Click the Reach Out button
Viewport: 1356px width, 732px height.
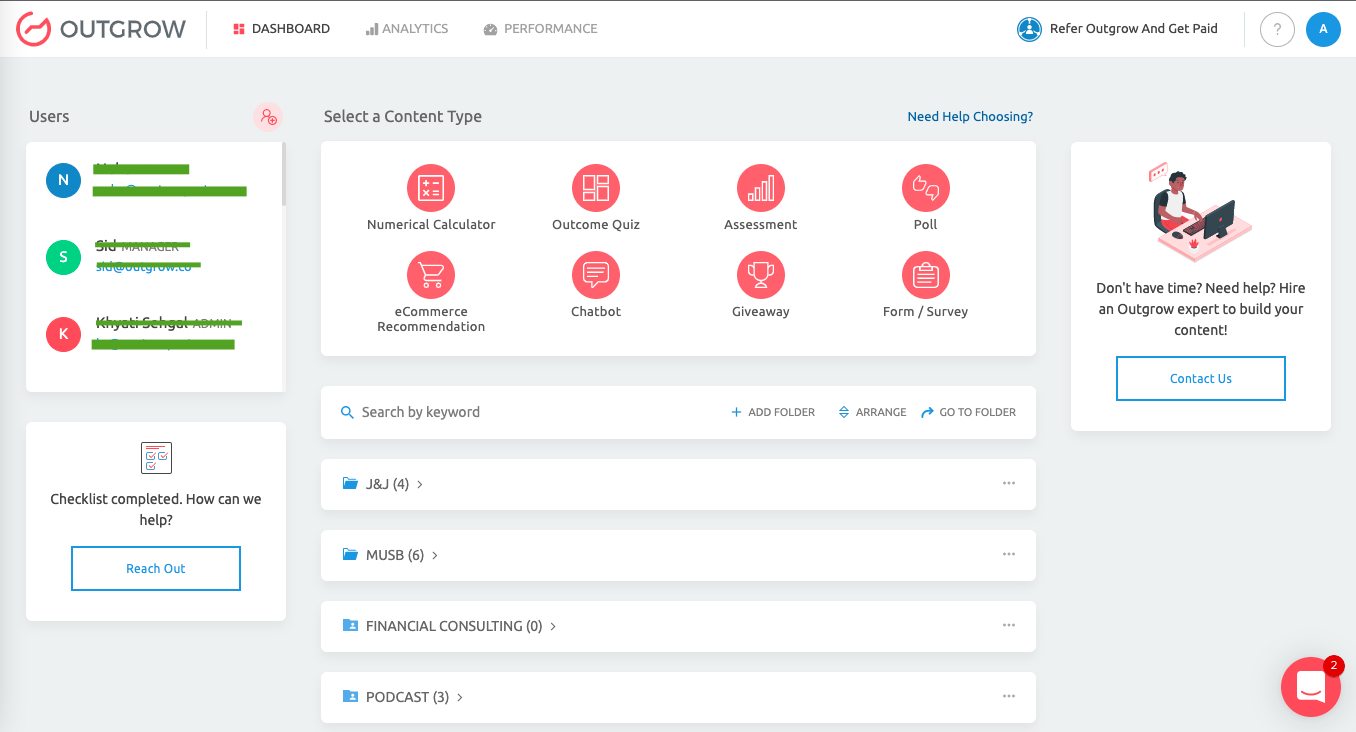pyautogui.click(x=156, y=569)
